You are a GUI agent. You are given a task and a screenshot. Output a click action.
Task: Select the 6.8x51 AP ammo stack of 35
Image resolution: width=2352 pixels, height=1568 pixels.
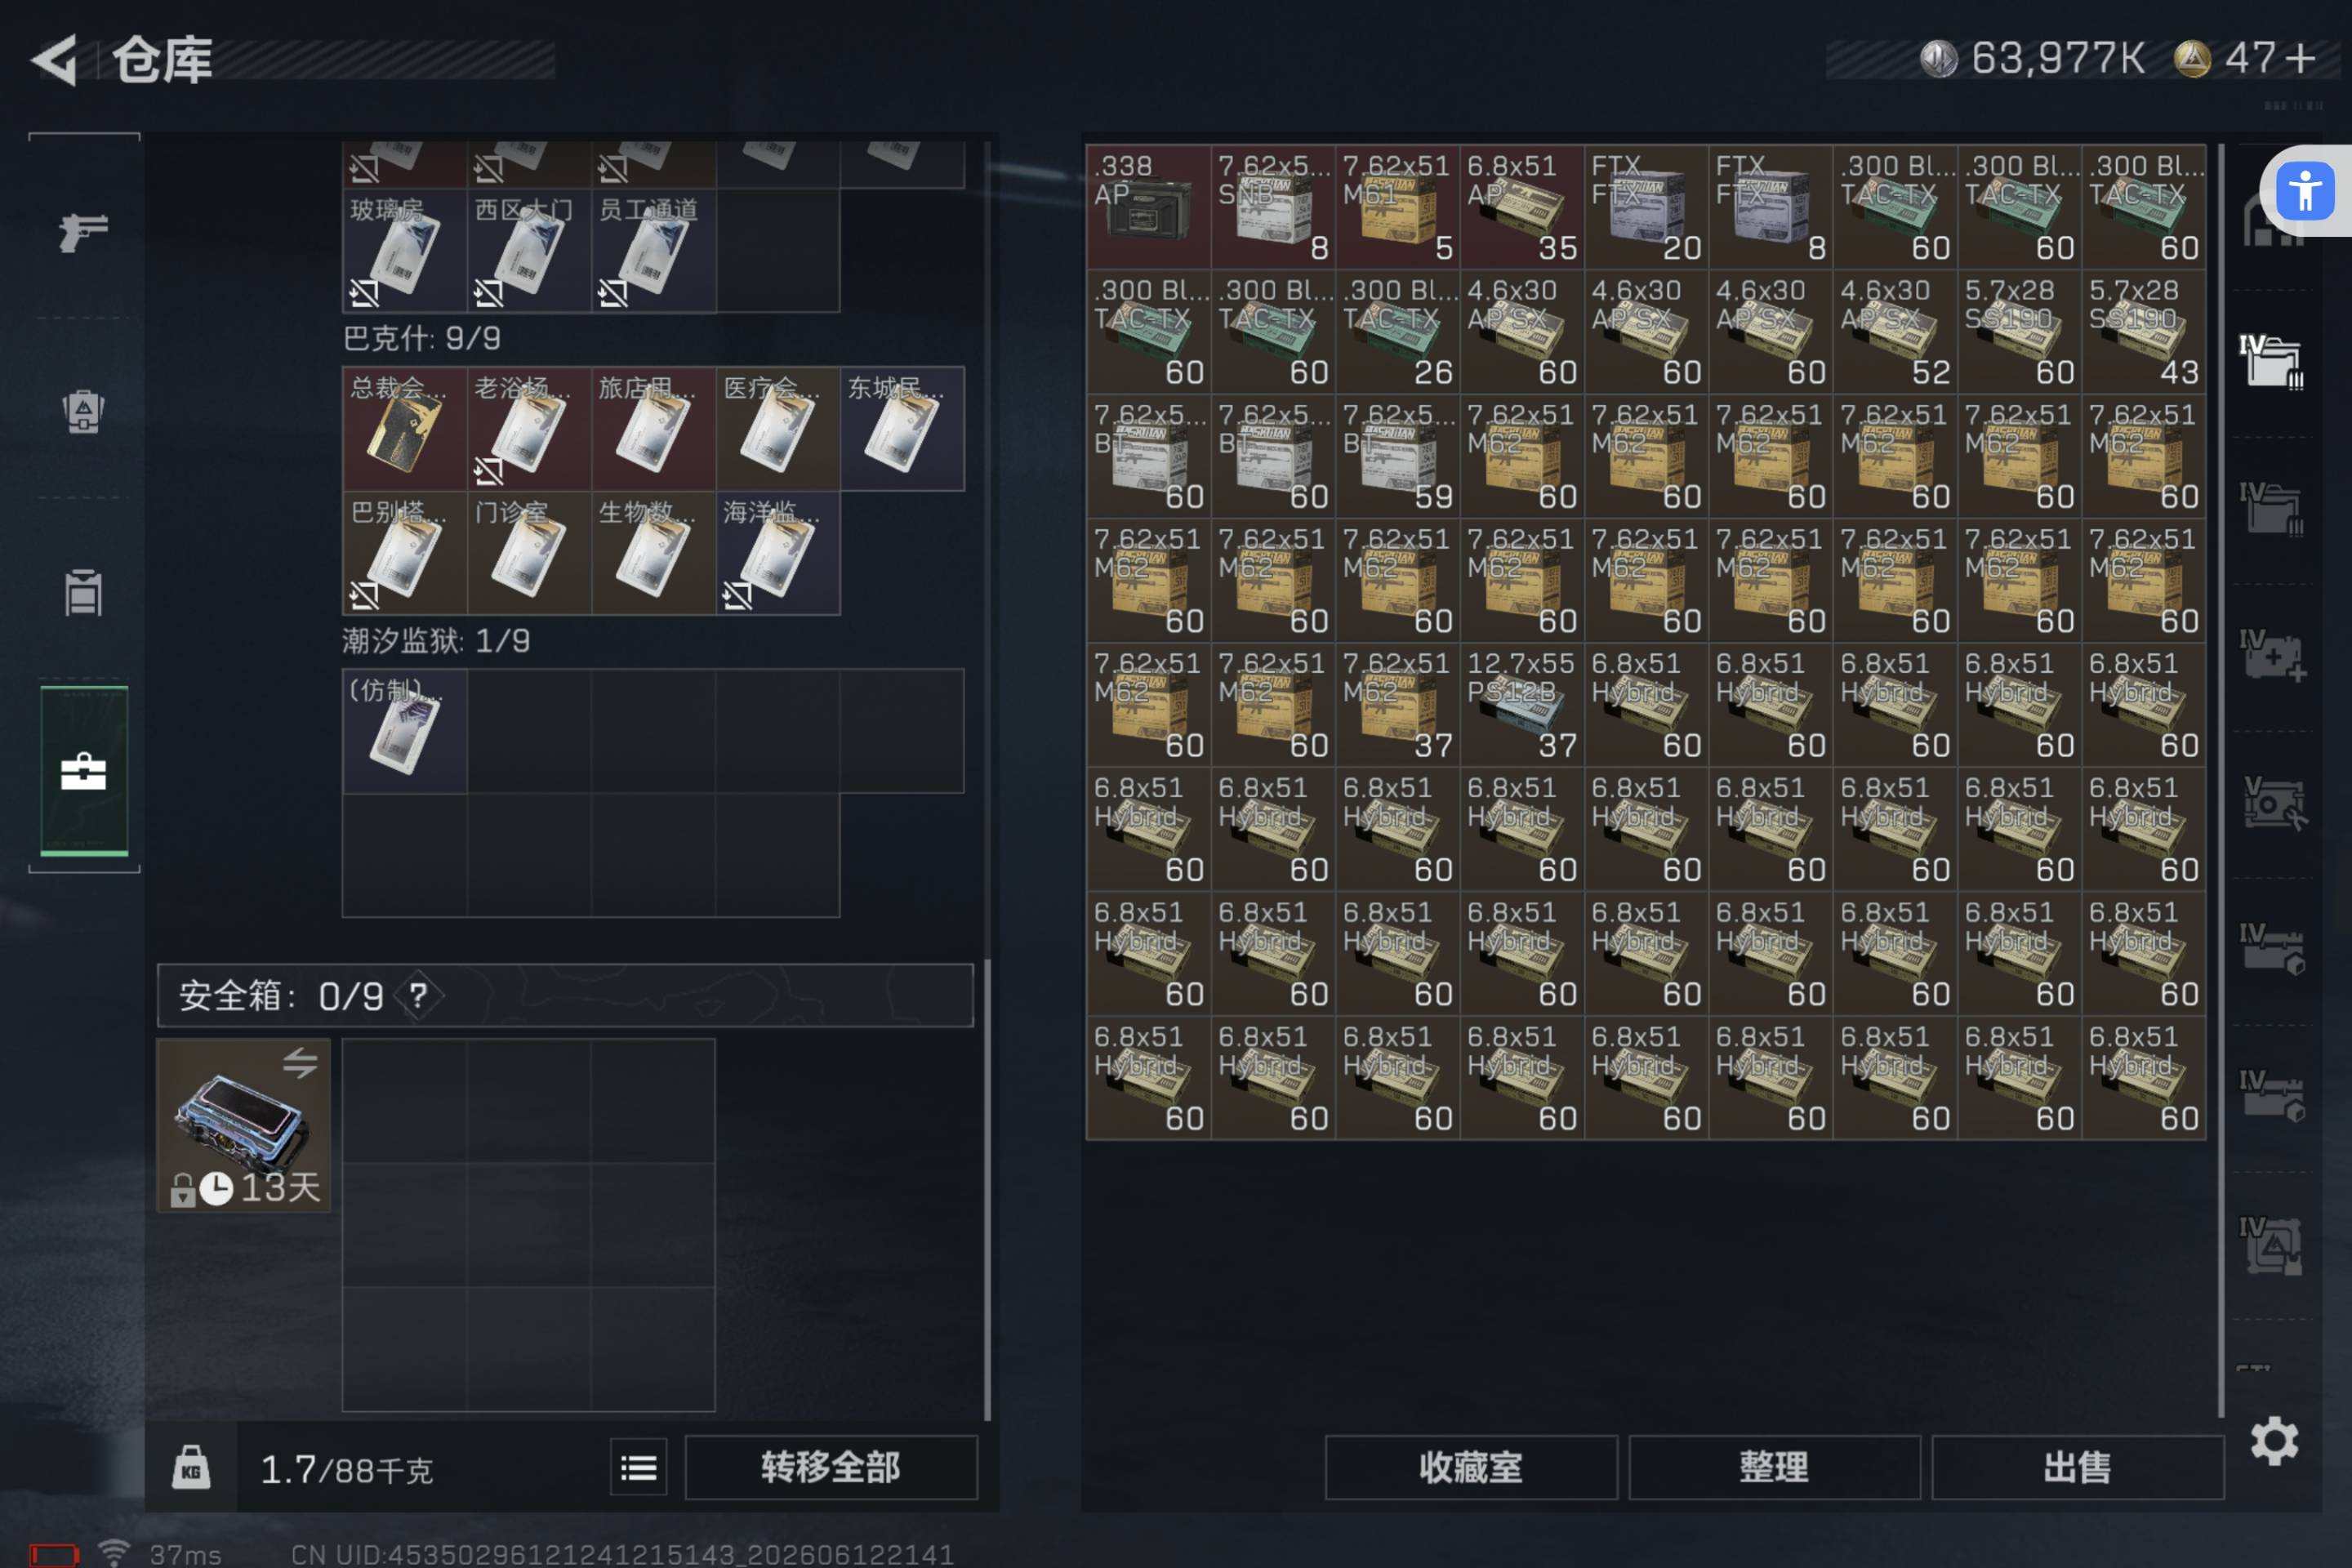[x=1522, y=207]
